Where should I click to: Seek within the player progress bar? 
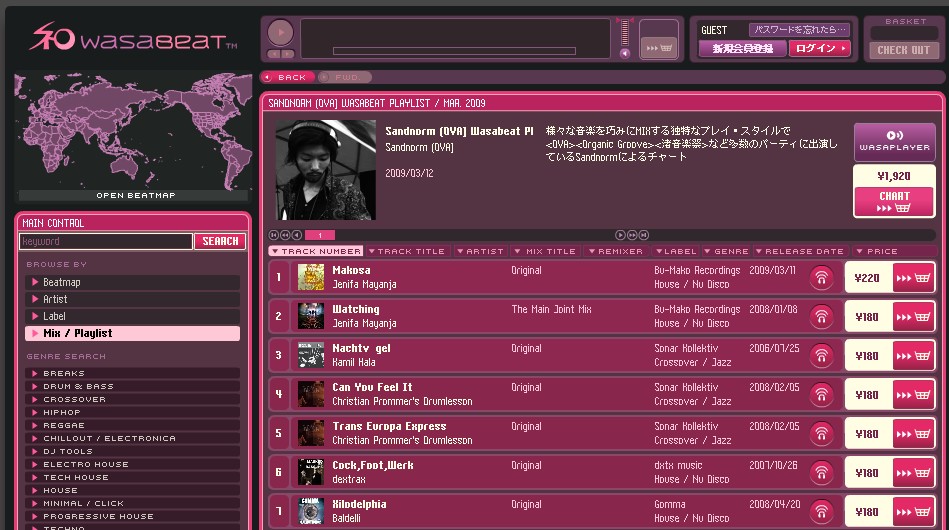click(454, 51)
